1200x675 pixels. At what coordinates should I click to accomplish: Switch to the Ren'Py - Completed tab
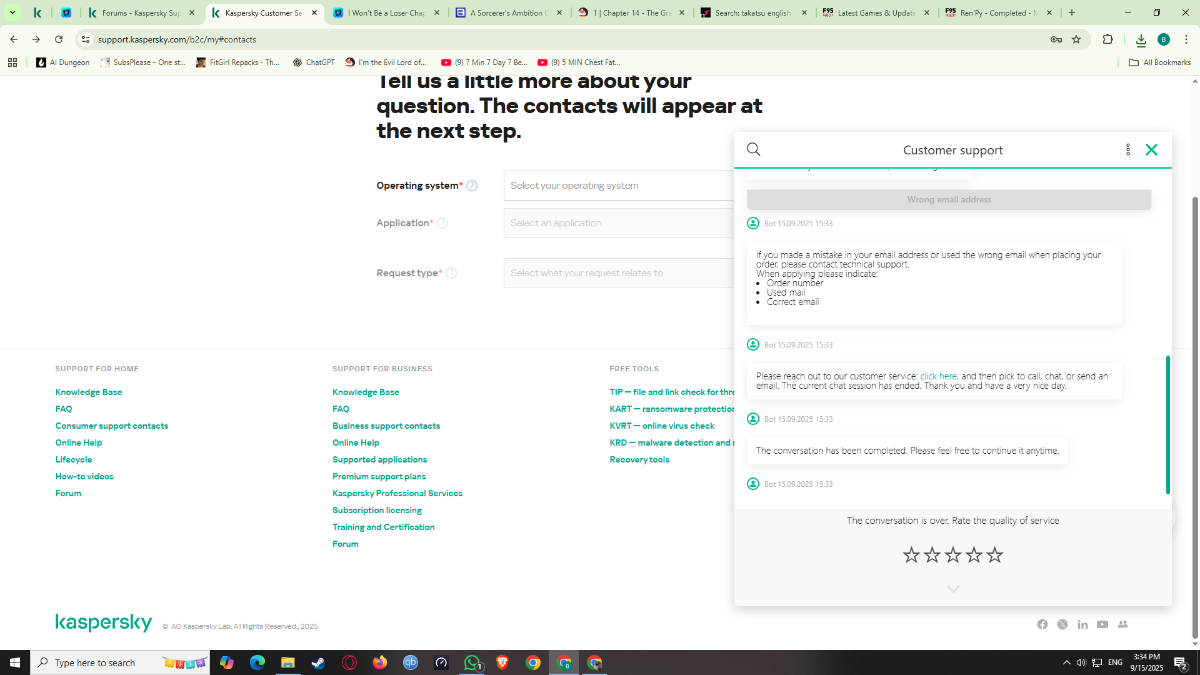click(998, 13)
